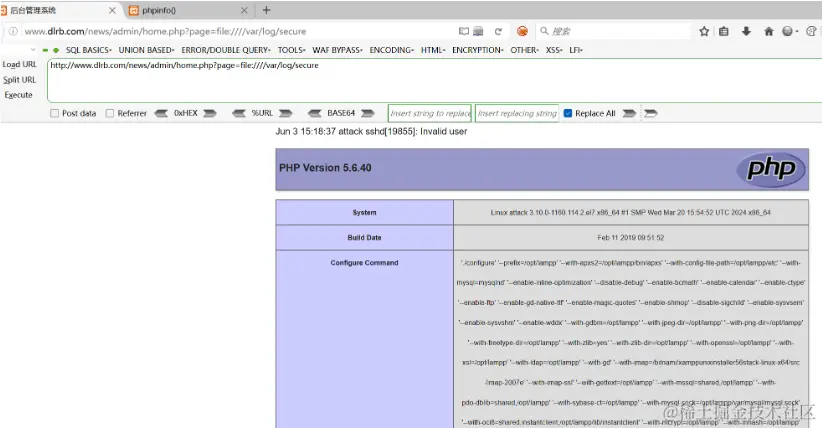Image resolution: width=822 pixels, height=428 pixels.
Task: Click browser address bar URL
Action: [x=166, y=31]
